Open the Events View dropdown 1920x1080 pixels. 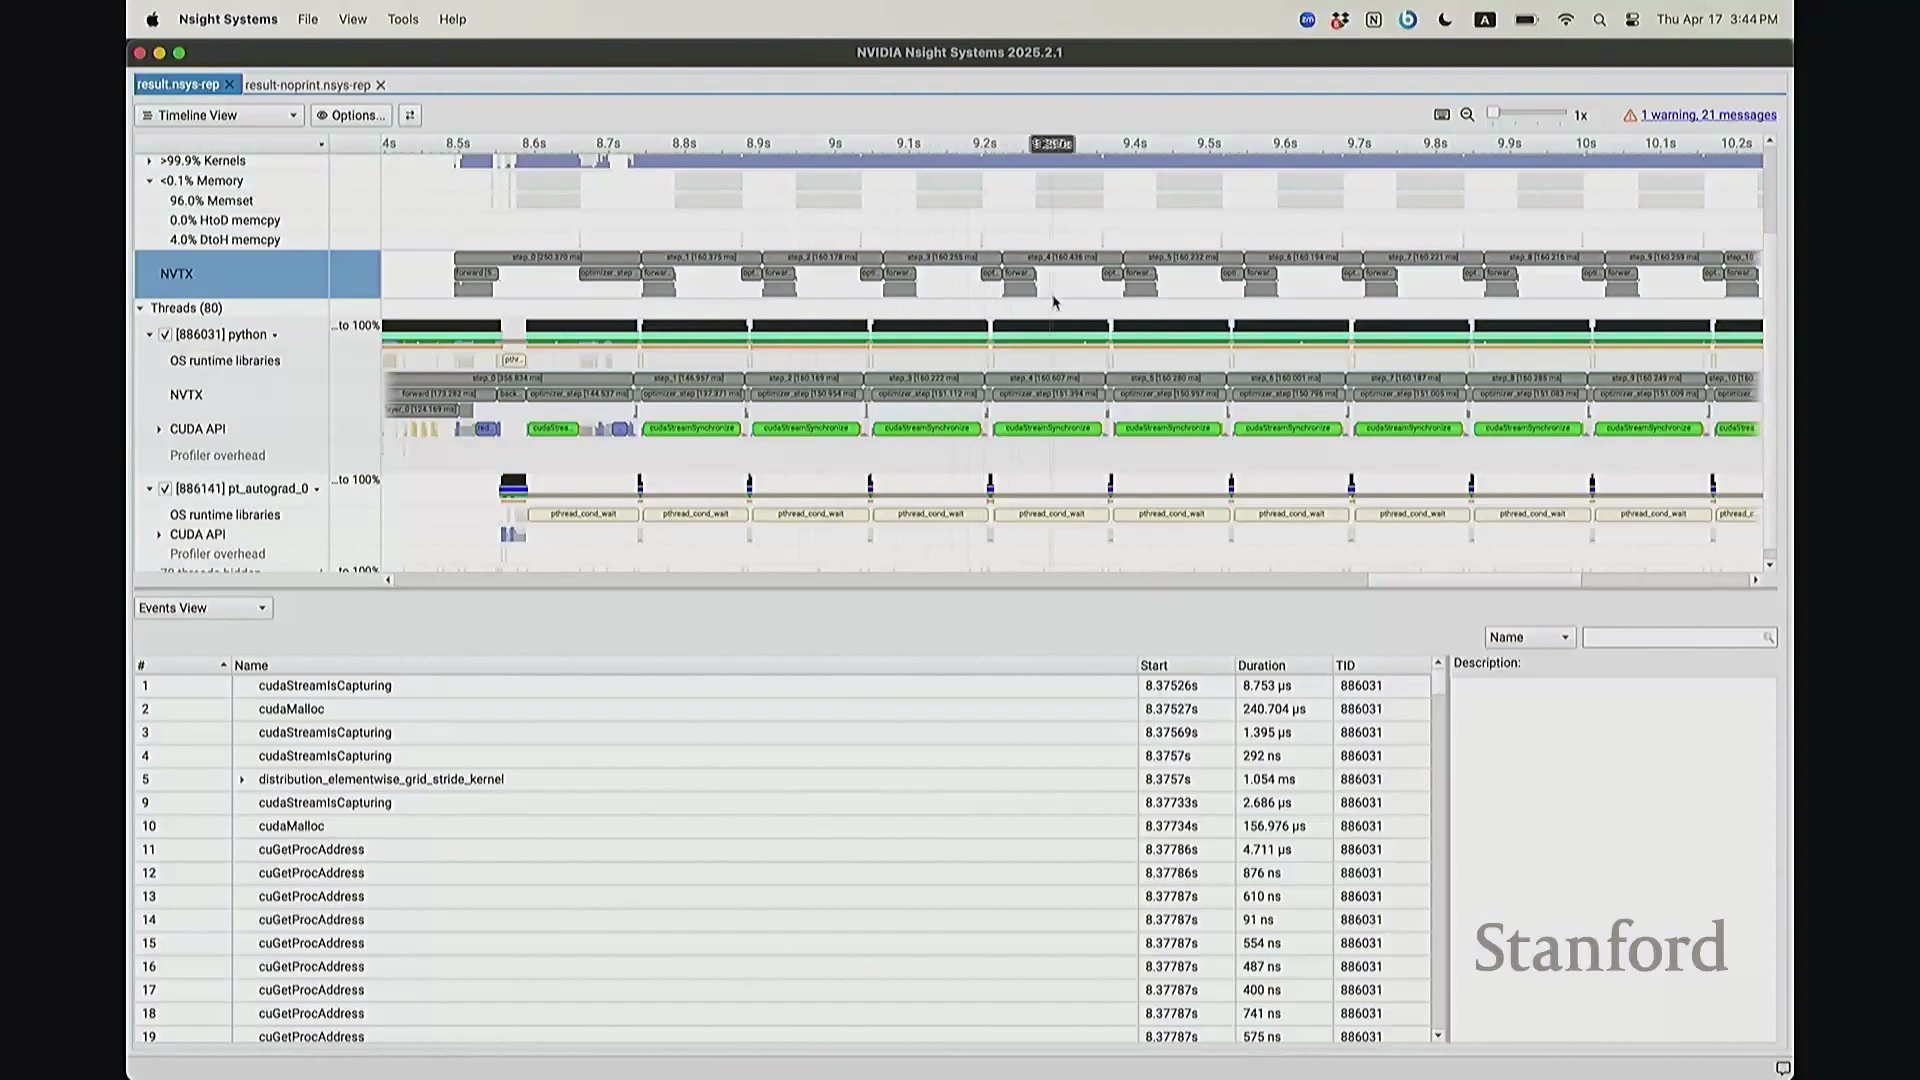pos(203,608)
